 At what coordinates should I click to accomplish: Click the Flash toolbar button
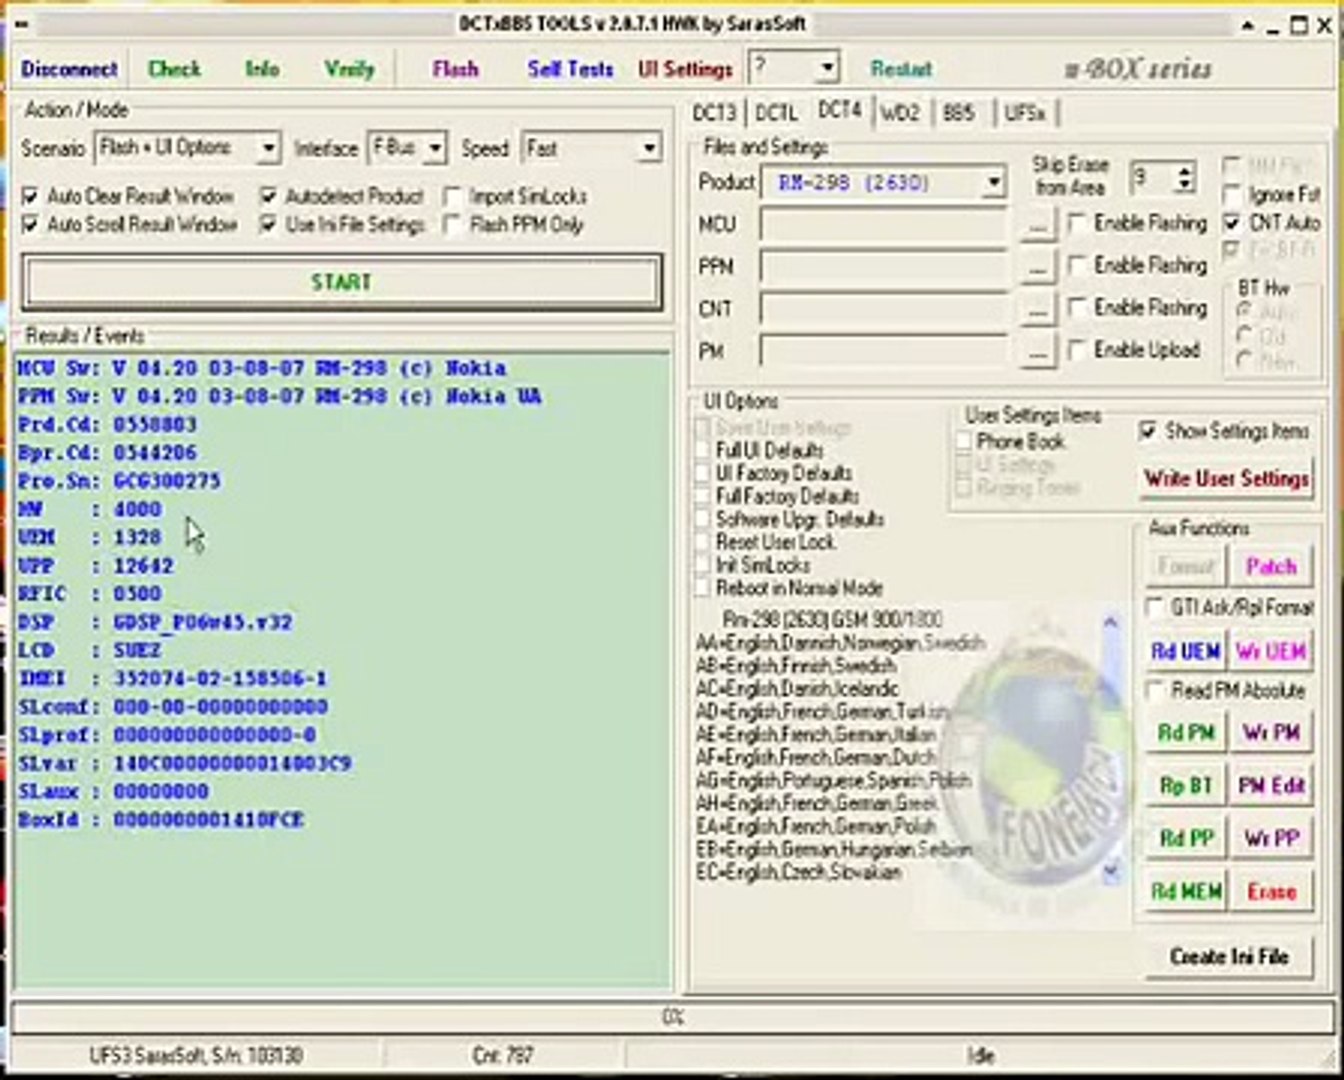point(455,69)
